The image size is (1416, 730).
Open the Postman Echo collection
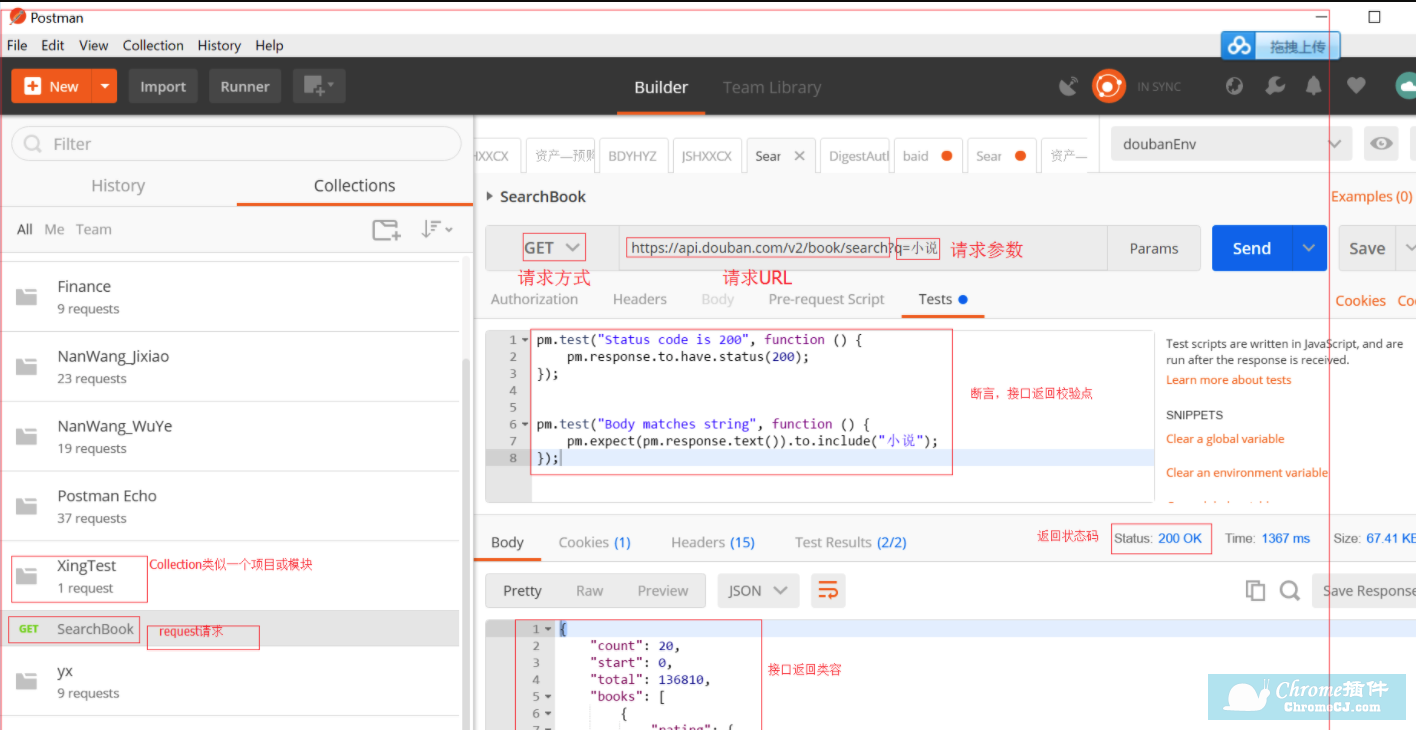click(230, 507)
